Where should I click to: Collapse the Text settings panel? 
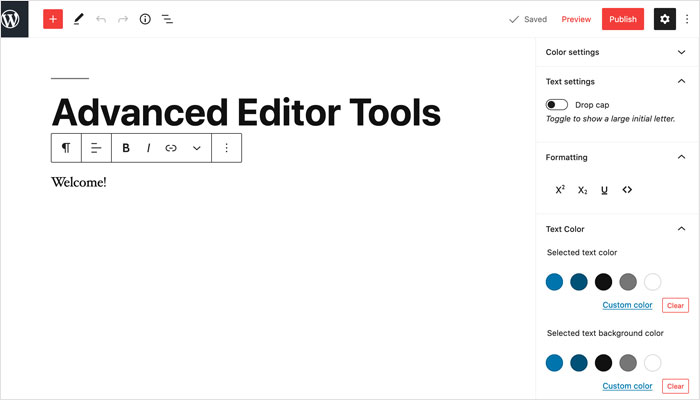point(681,81)
